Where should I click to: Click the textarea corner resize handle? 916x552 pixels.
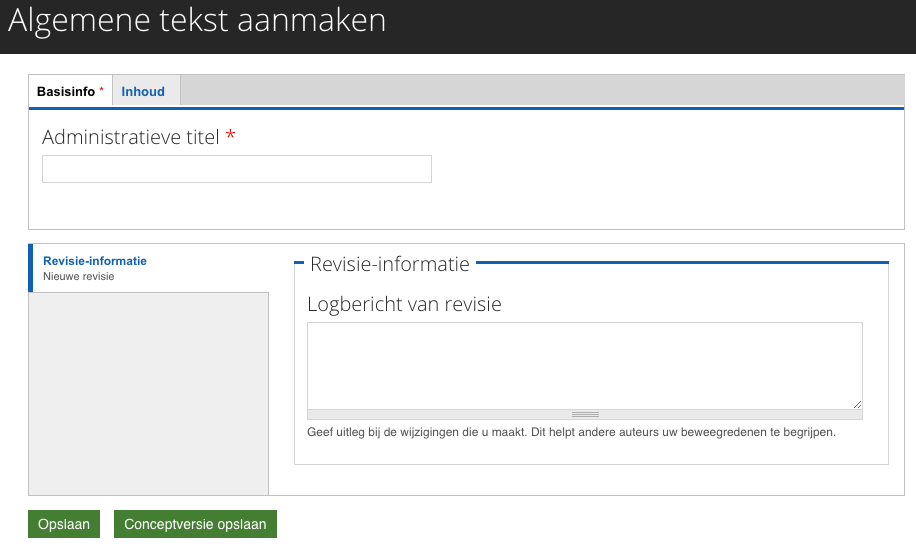857,404
